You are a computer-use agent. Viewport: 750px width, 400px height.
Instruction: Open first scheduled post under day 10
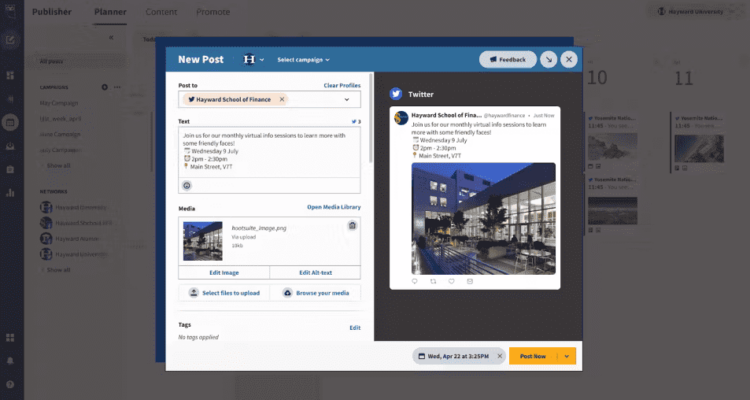[612, 141]
